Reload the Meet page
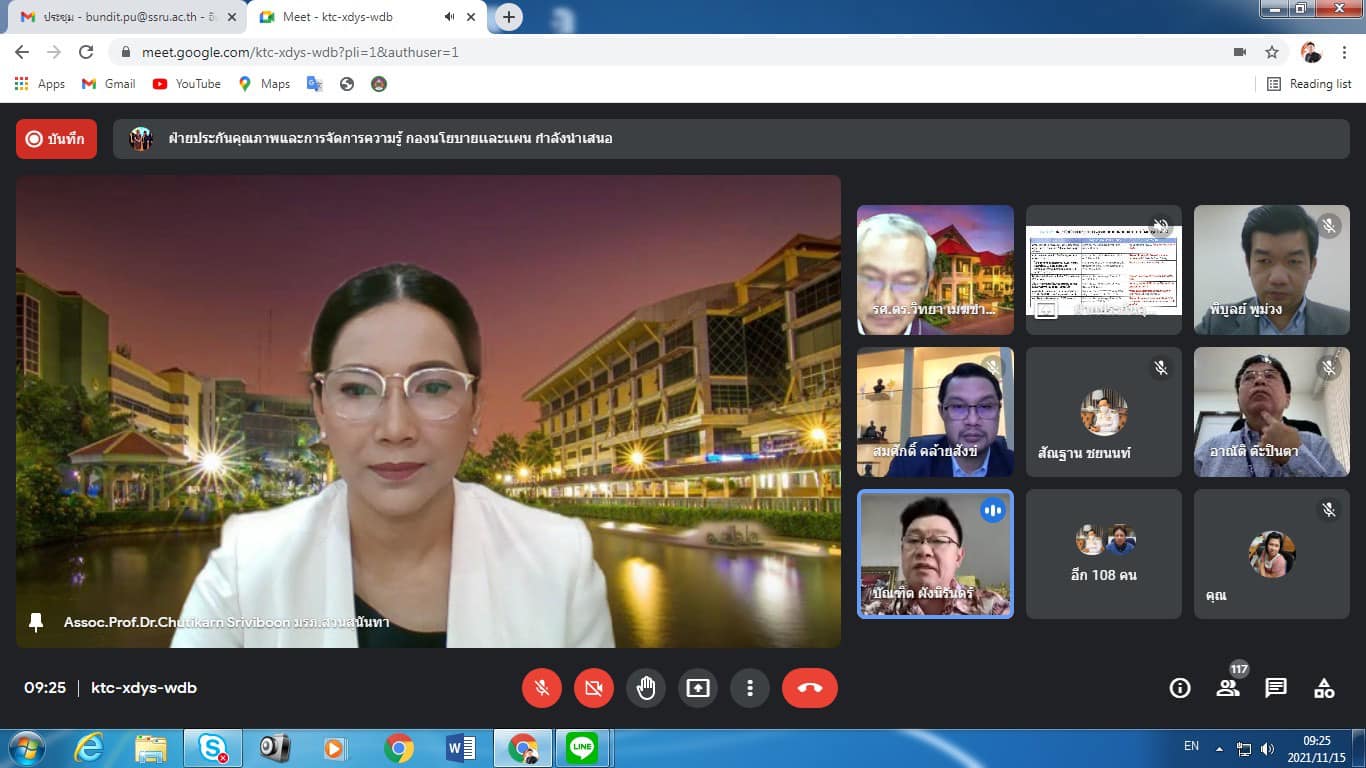The height and width of the screenshot is (768, 1366). point(86,52)
